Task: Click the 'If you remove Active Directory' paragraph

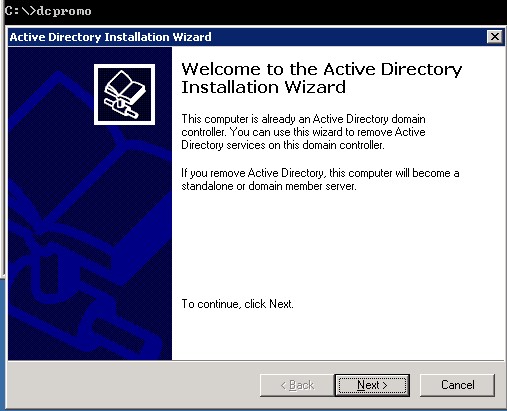Action: [x=320, y=179]
